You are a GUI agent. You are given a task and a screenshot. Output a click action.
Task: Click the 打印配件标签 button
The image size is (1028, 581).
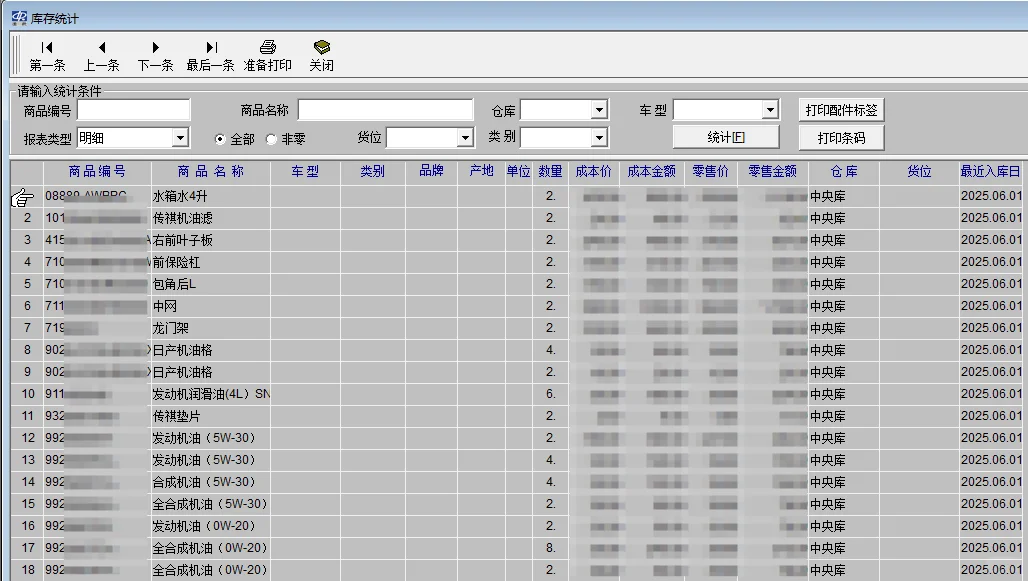841,110
